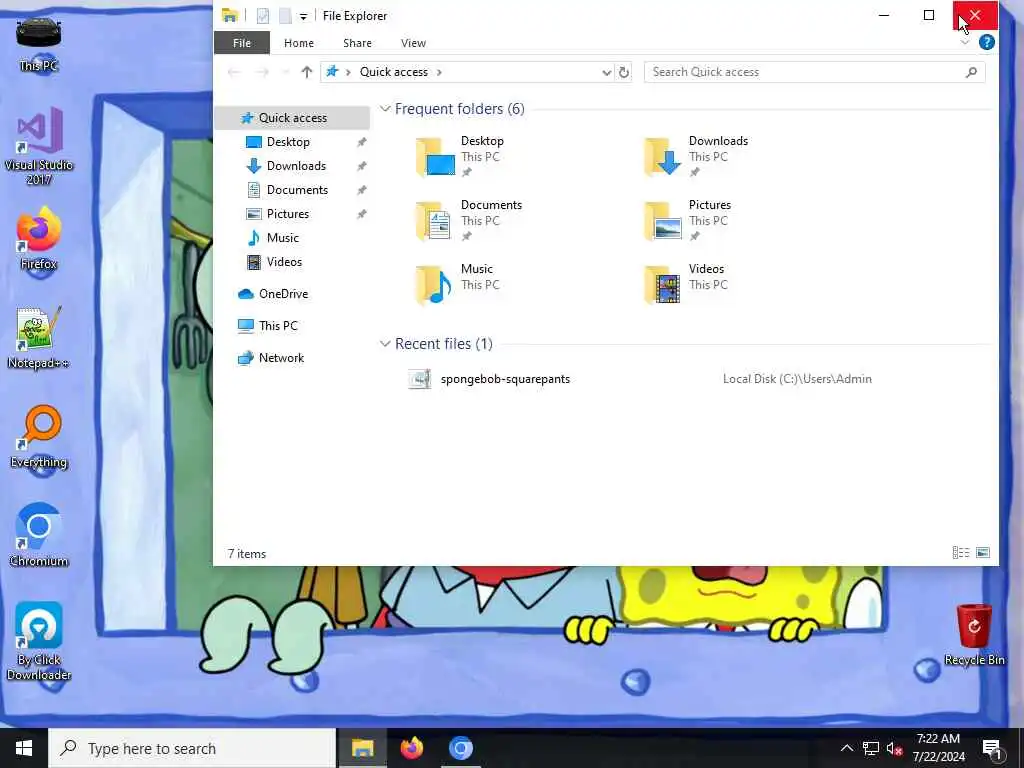Click File Explorer taskbar icon
Image resolution: width=1024 pixels, height=768 pixels.
(362, 748)
